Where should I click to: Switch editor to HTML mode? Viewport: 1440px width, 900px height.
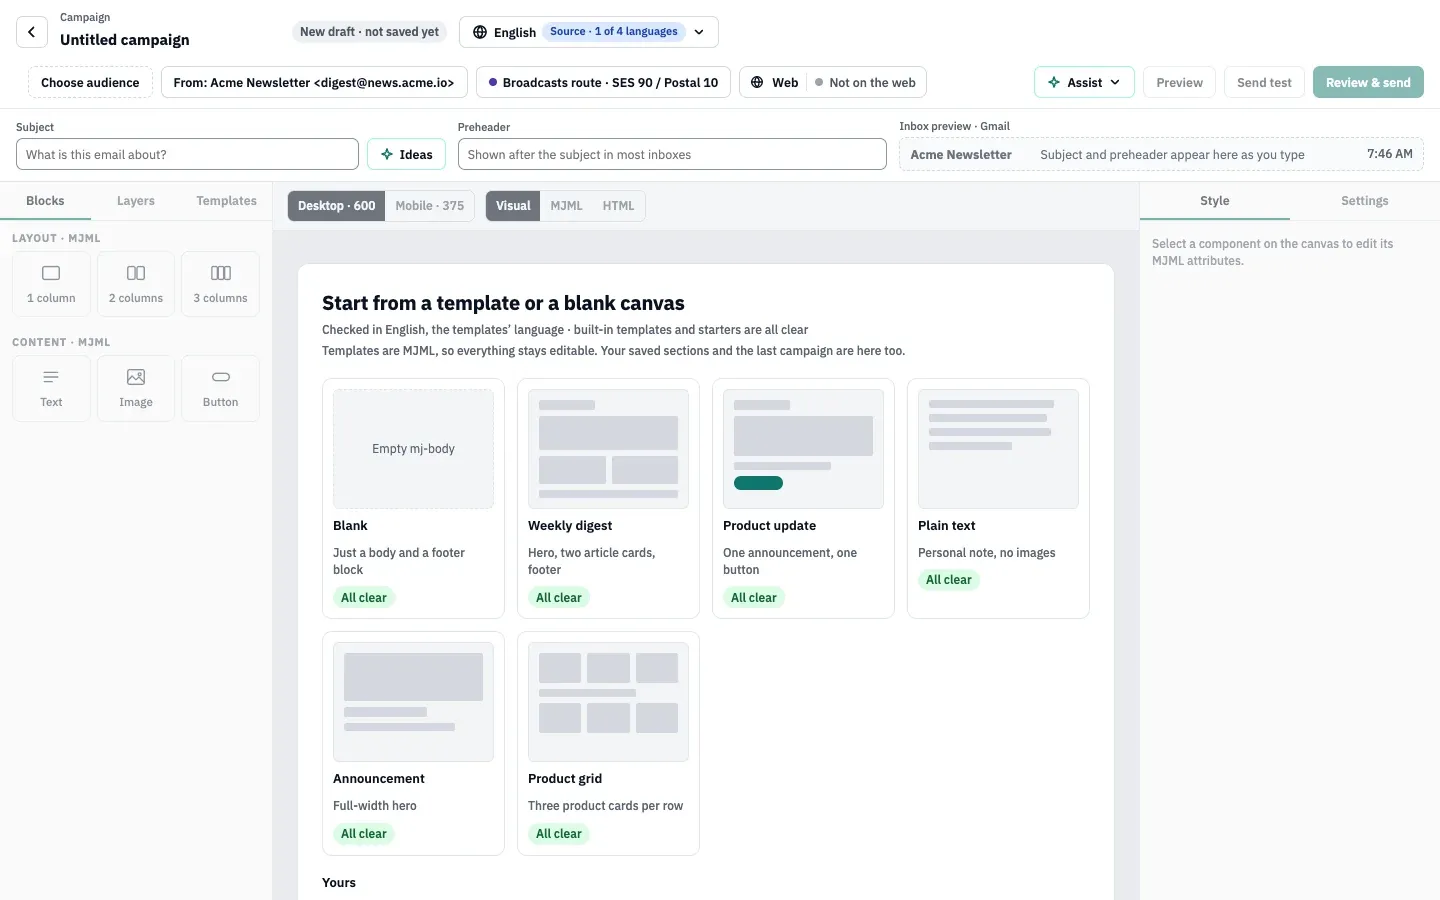pos(618,206)
